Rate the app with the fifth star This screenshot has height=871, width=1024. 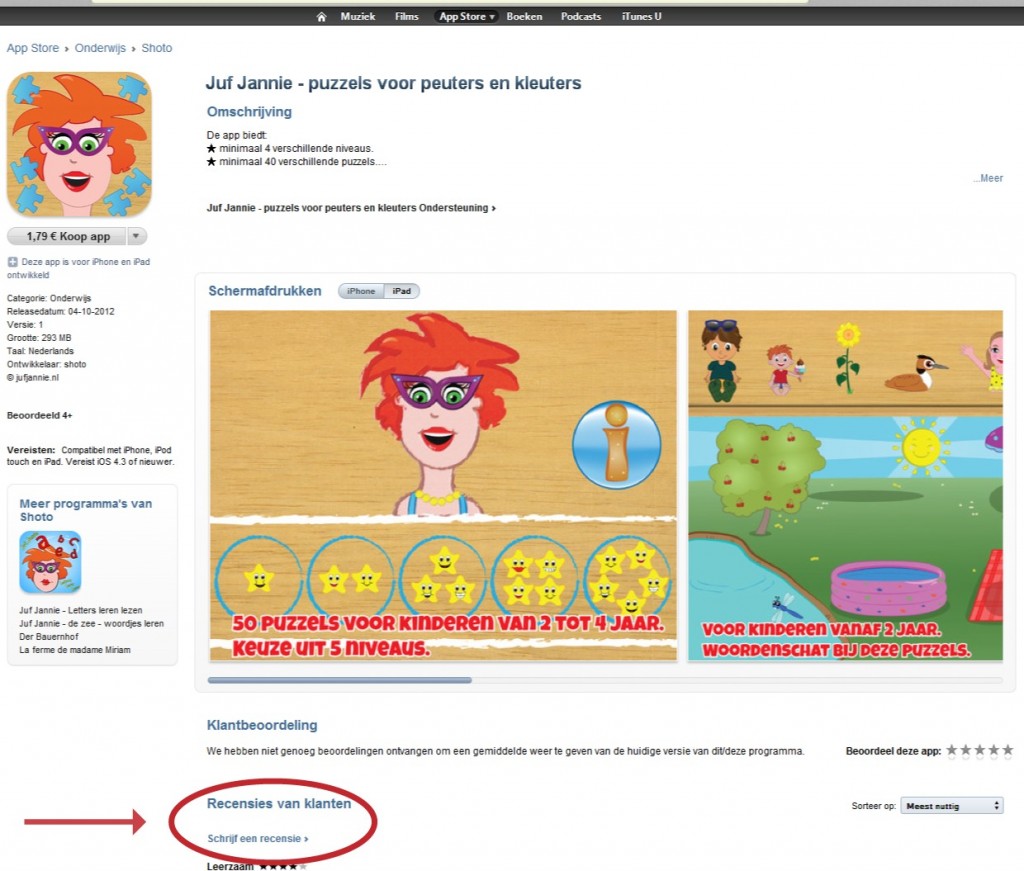[1008, 750]
